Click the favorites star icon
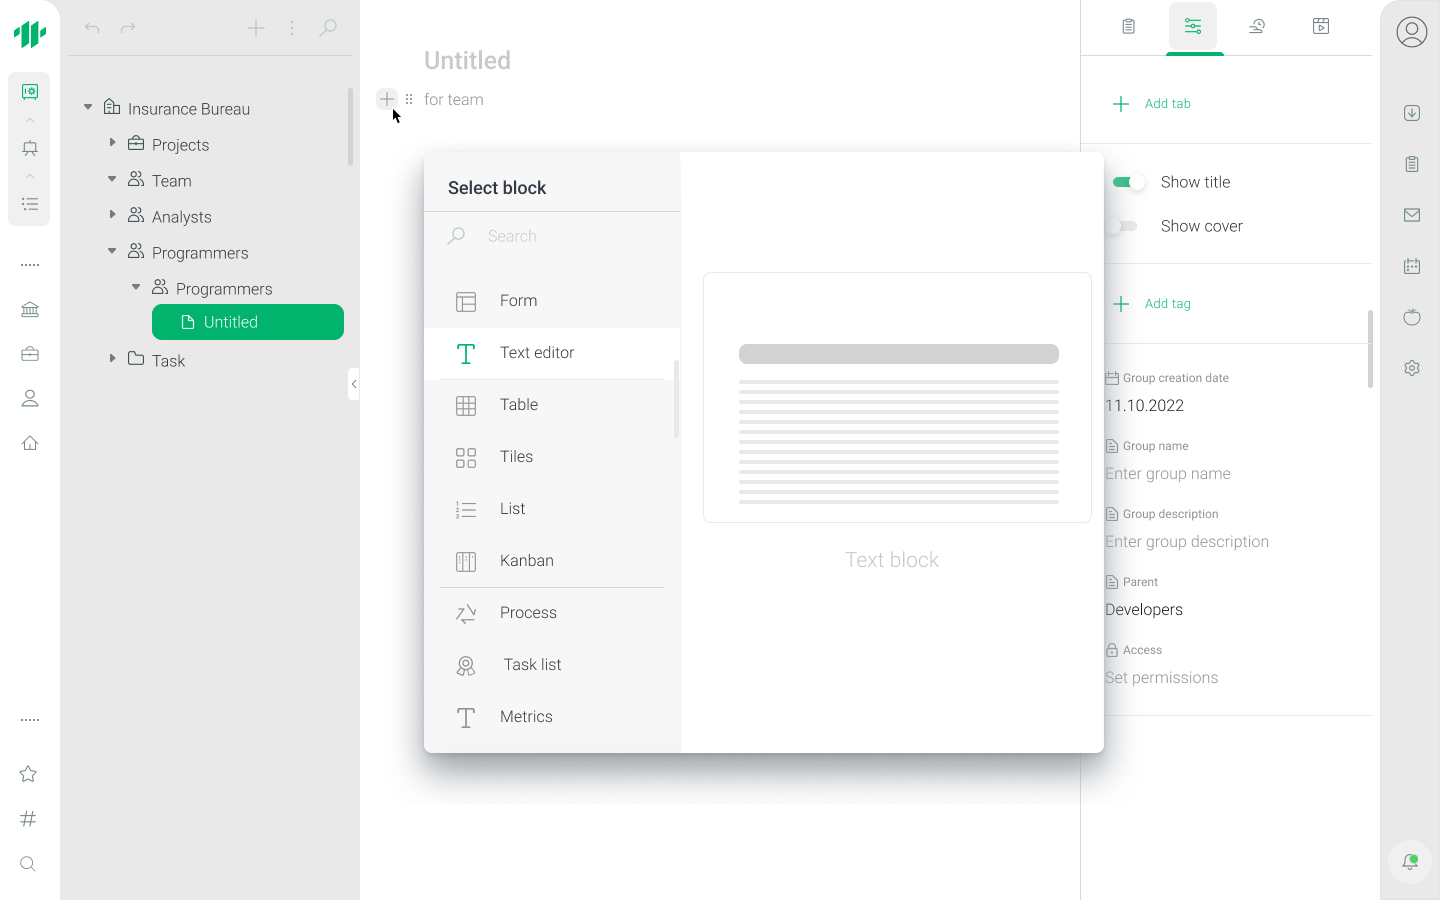Image resolution: width=1440 pixels, height=900 pixels. tap(28, 774)
